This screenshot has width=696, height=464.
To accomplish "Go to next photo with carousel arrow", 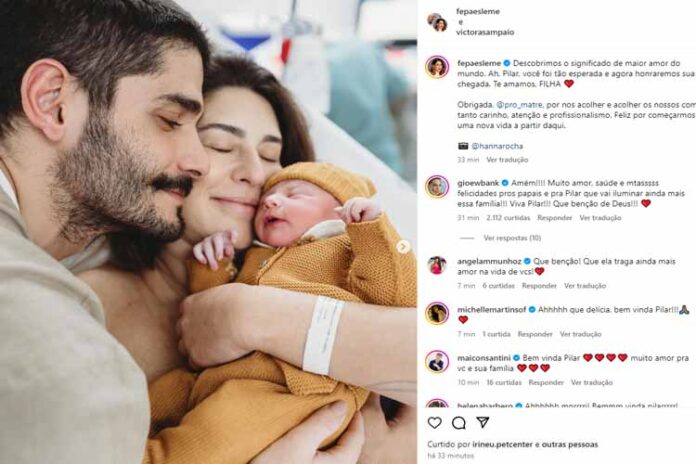I will click(403, 246).
